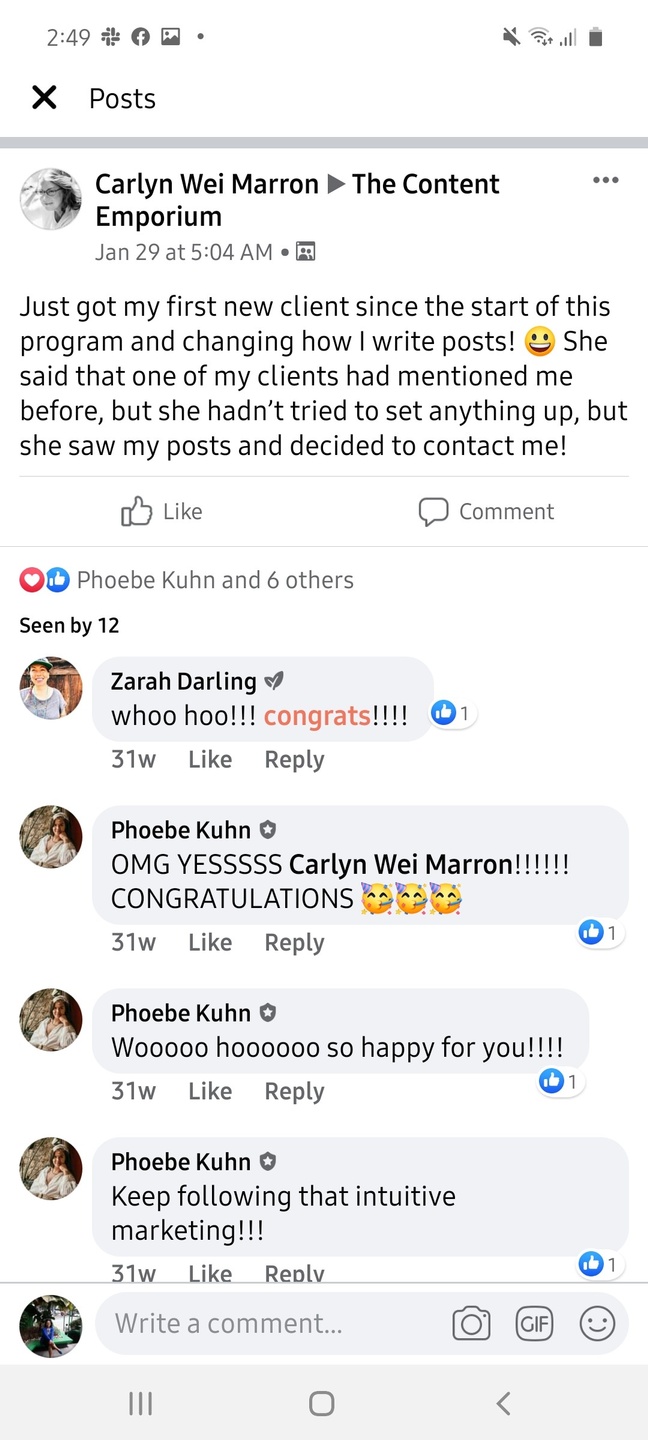Like Zarah Darling's comment
Screen dimensions: 648x1440
pyautogui.click(x=210, y=760)
